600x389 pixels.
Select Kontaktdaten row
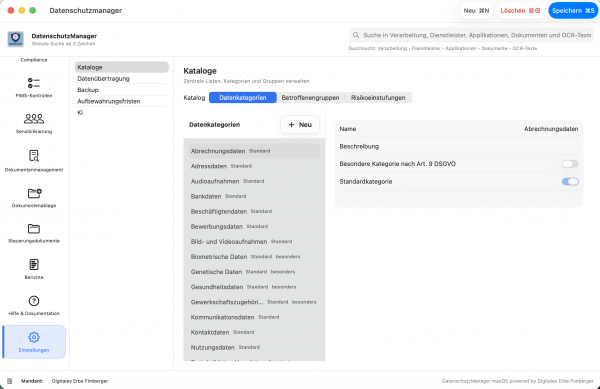[254, 332]
